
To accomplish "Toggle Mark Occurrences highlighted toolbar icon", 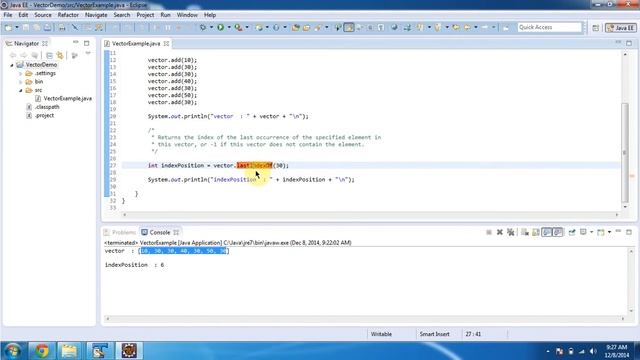I will [x=349, y=27].
